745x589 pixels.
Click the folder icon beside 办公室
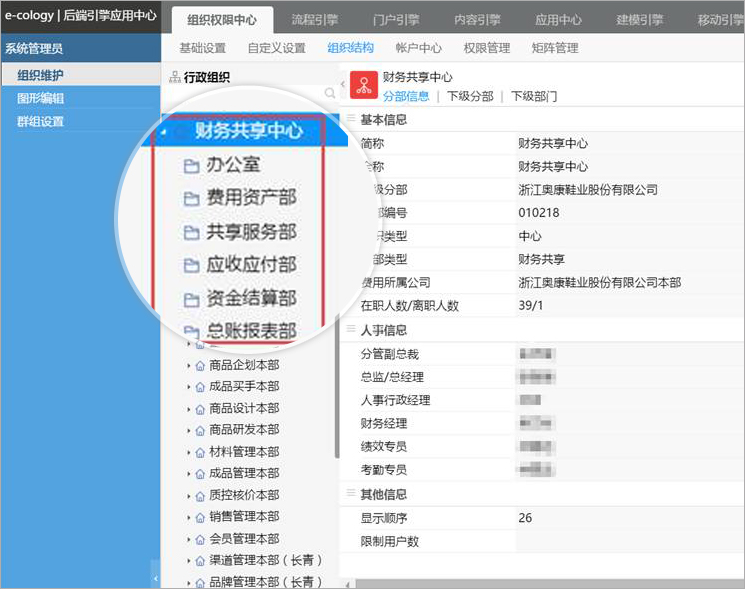pyautogui.click(x=191, y=166)
